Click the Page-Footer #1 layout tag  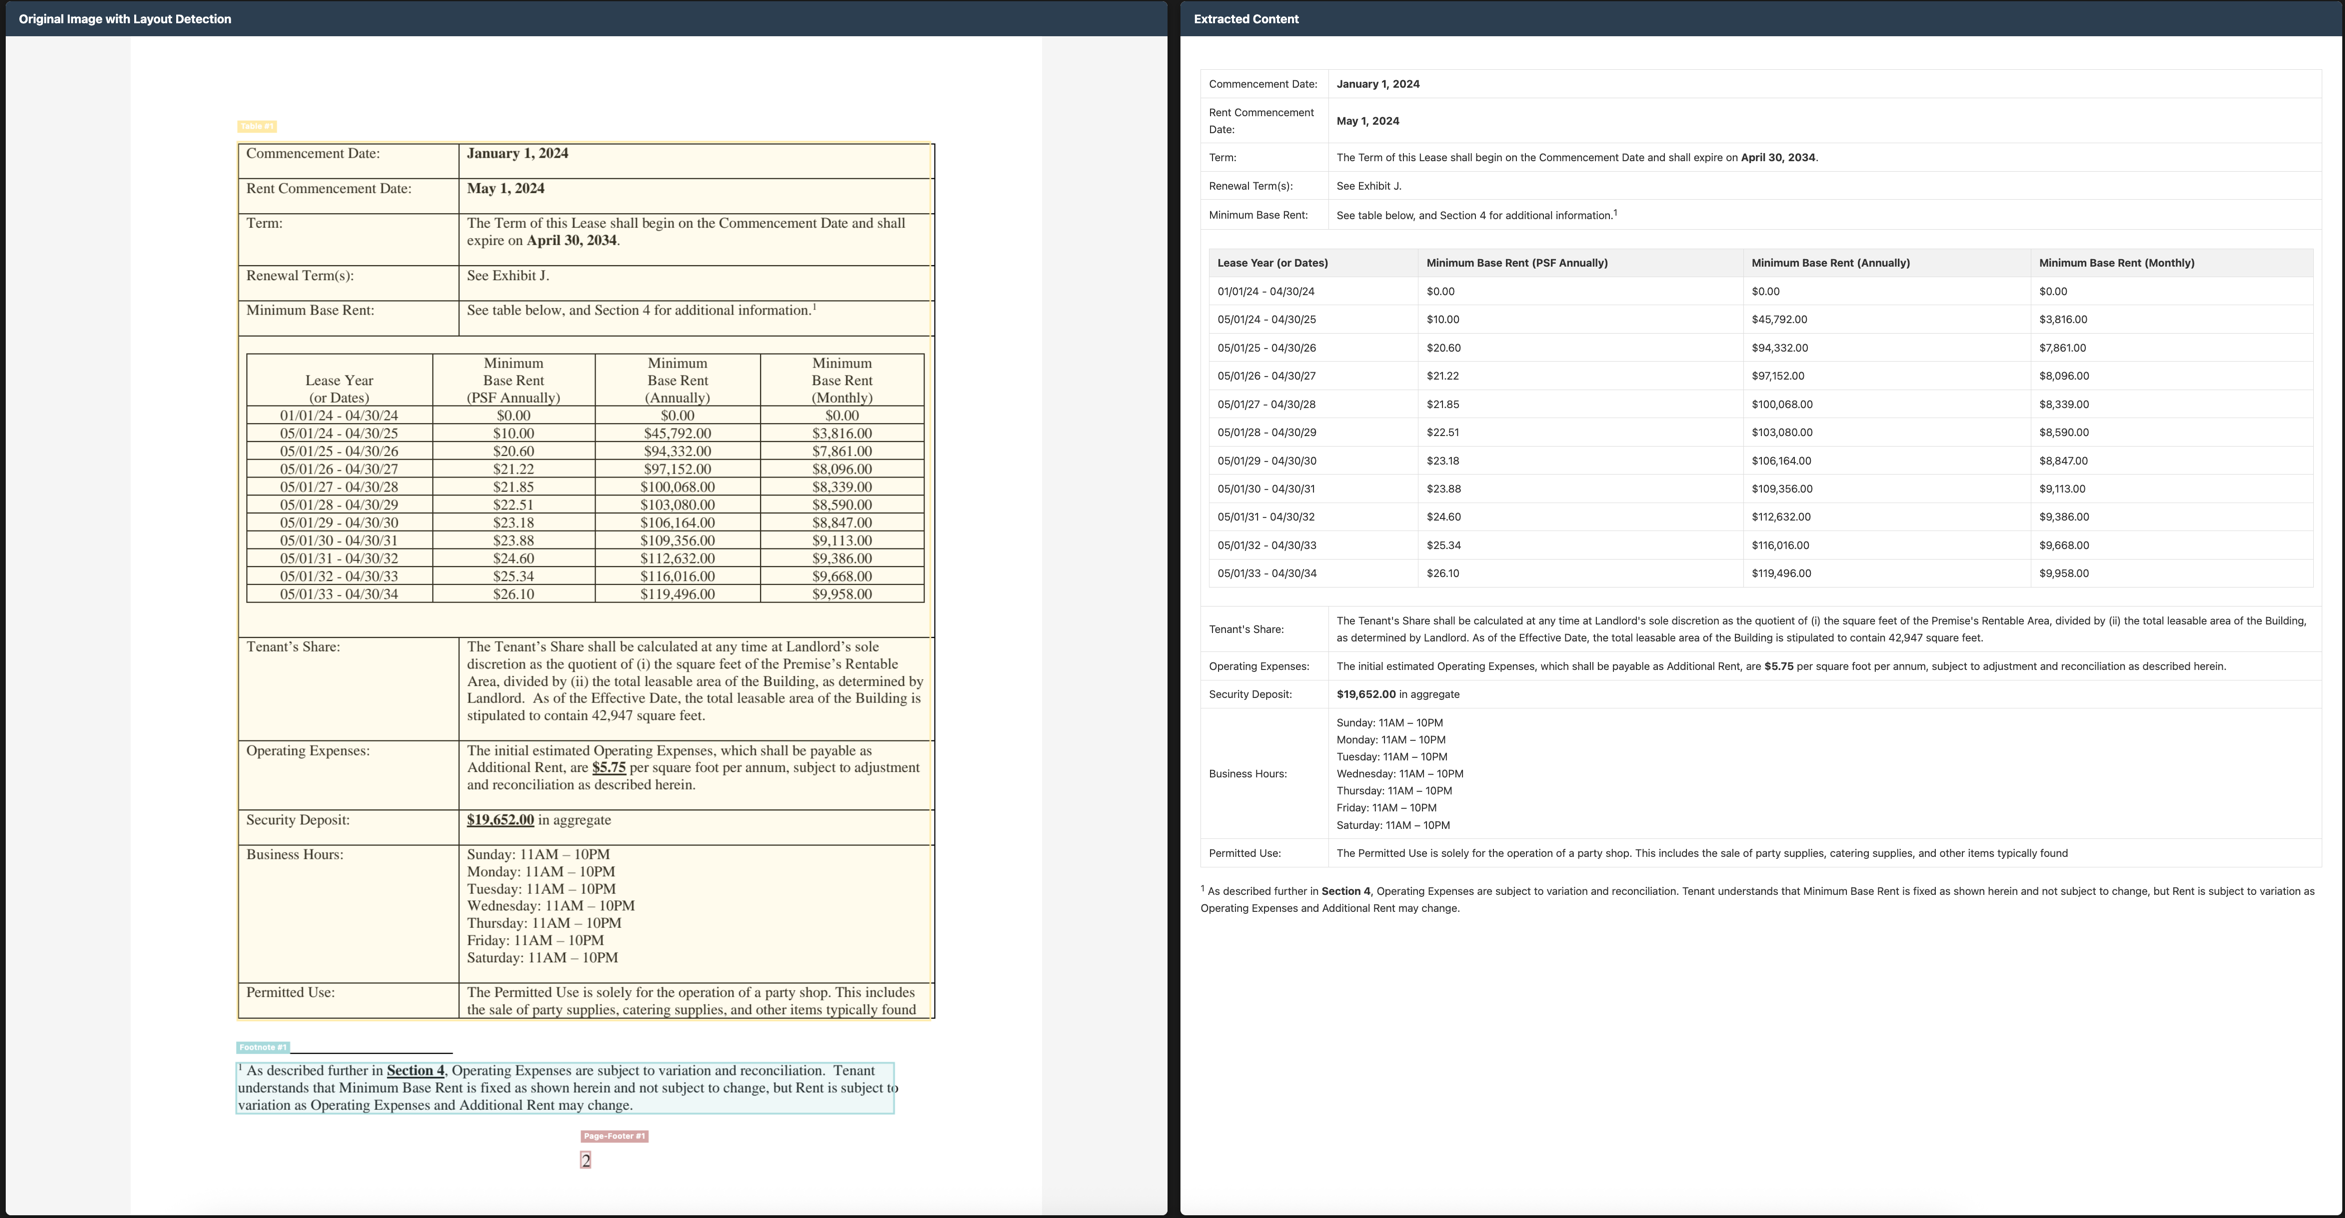click(614, 1136)
